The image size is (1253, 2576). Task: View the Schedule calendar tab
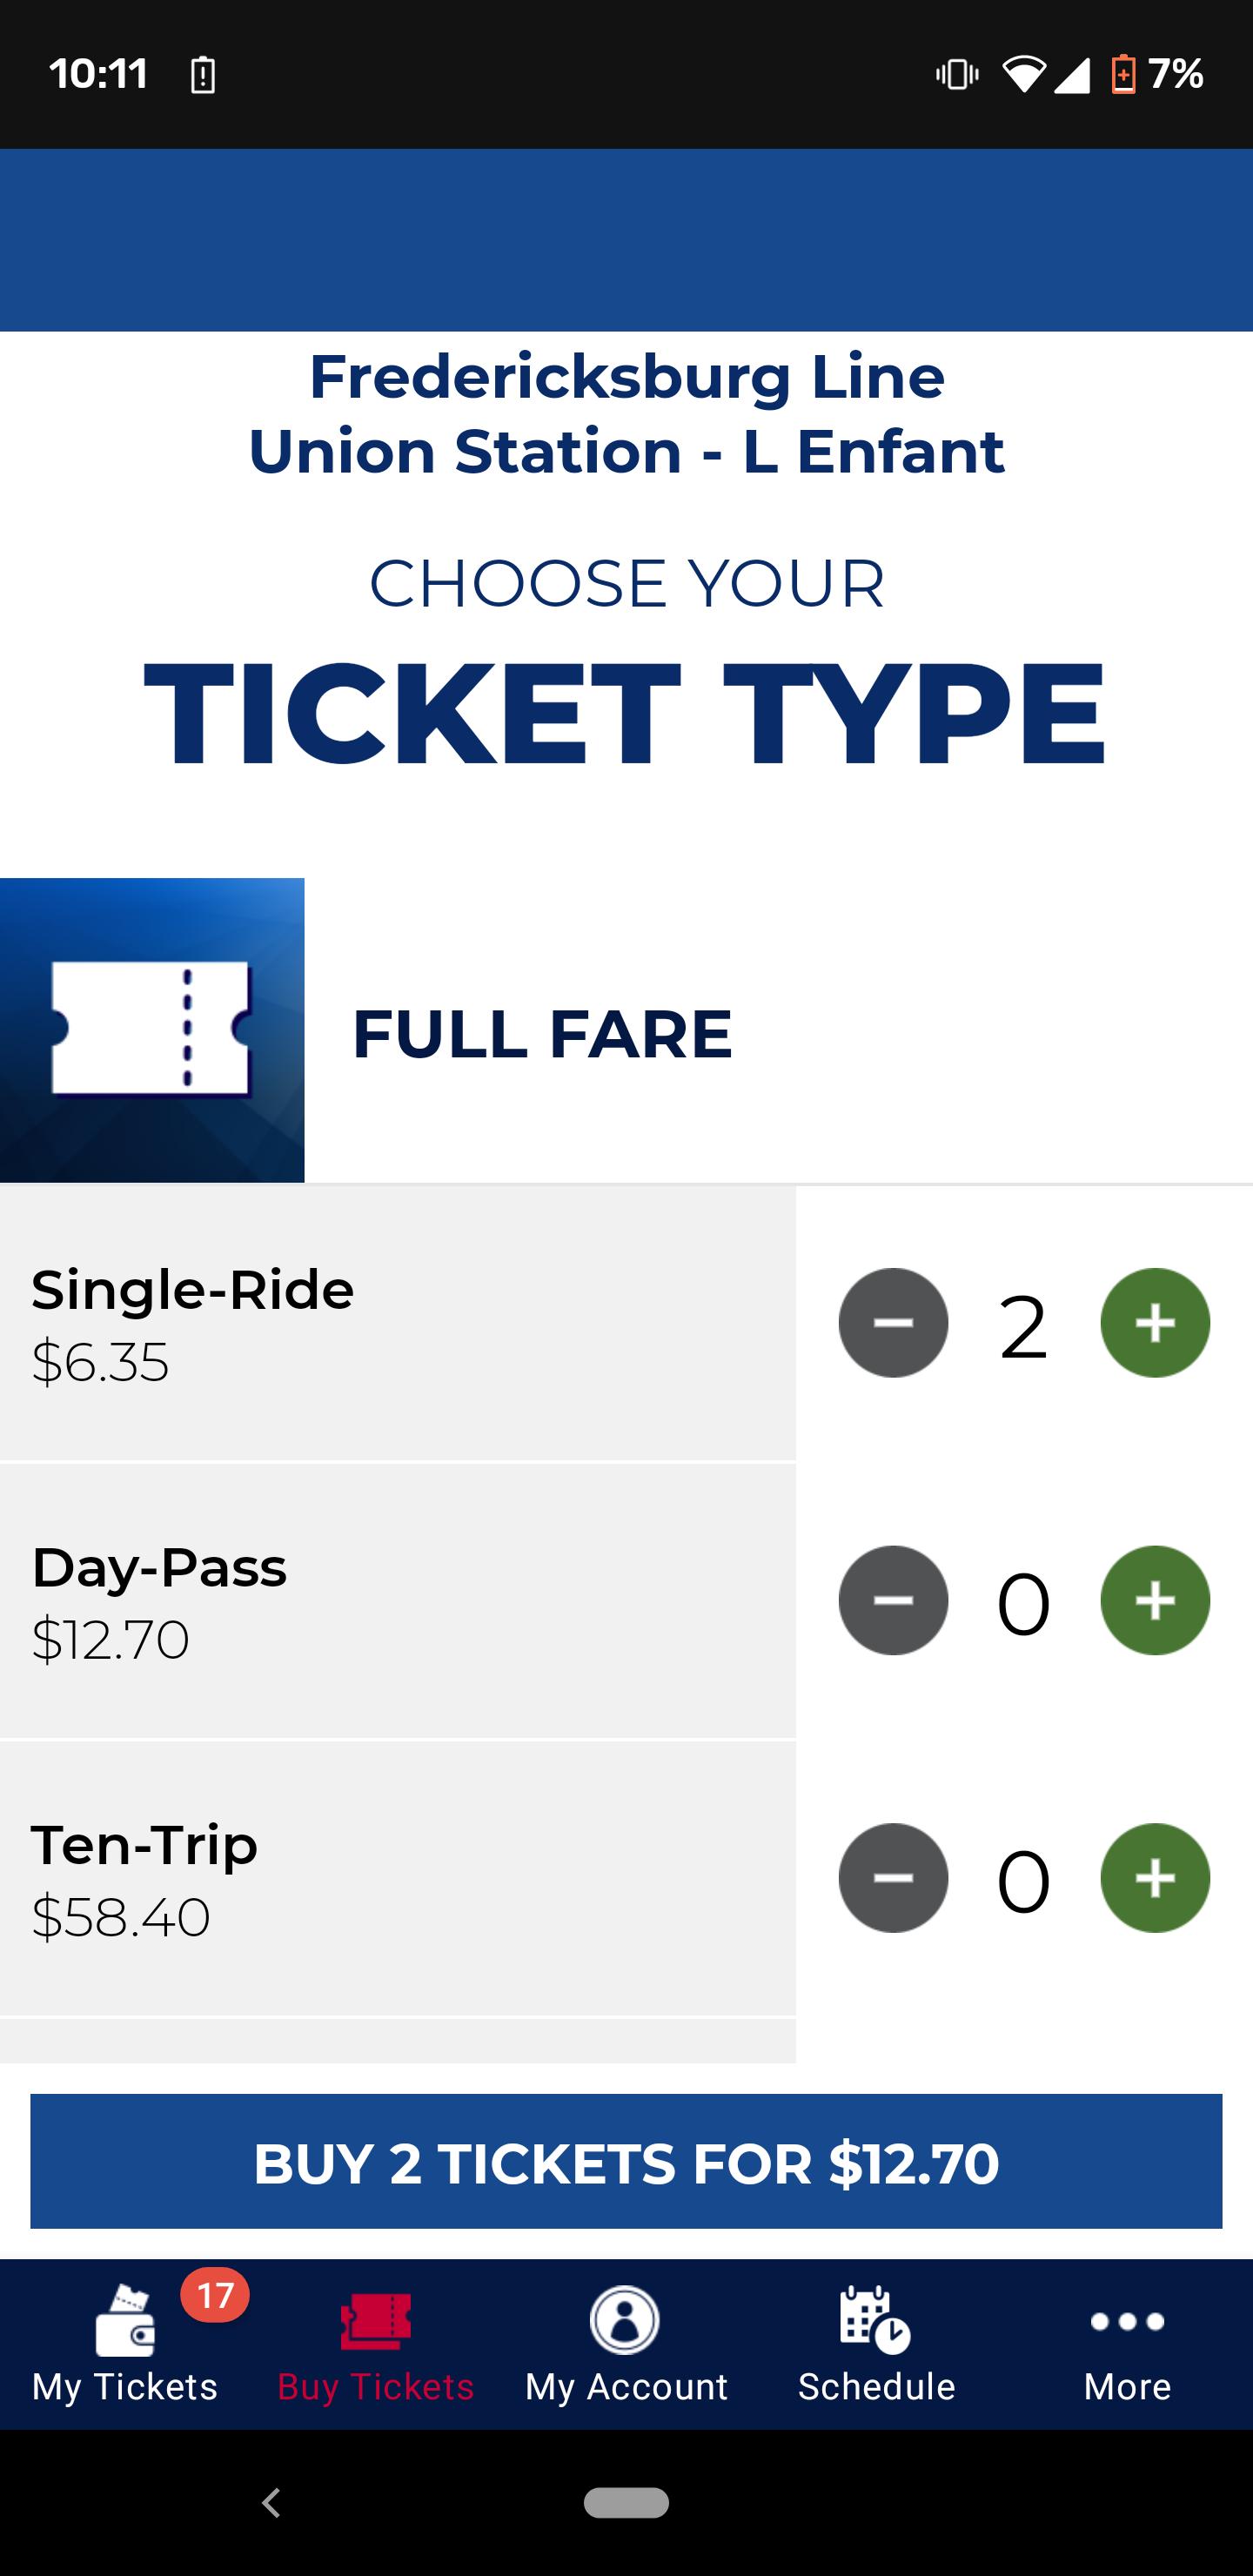tap(877, 2344)
